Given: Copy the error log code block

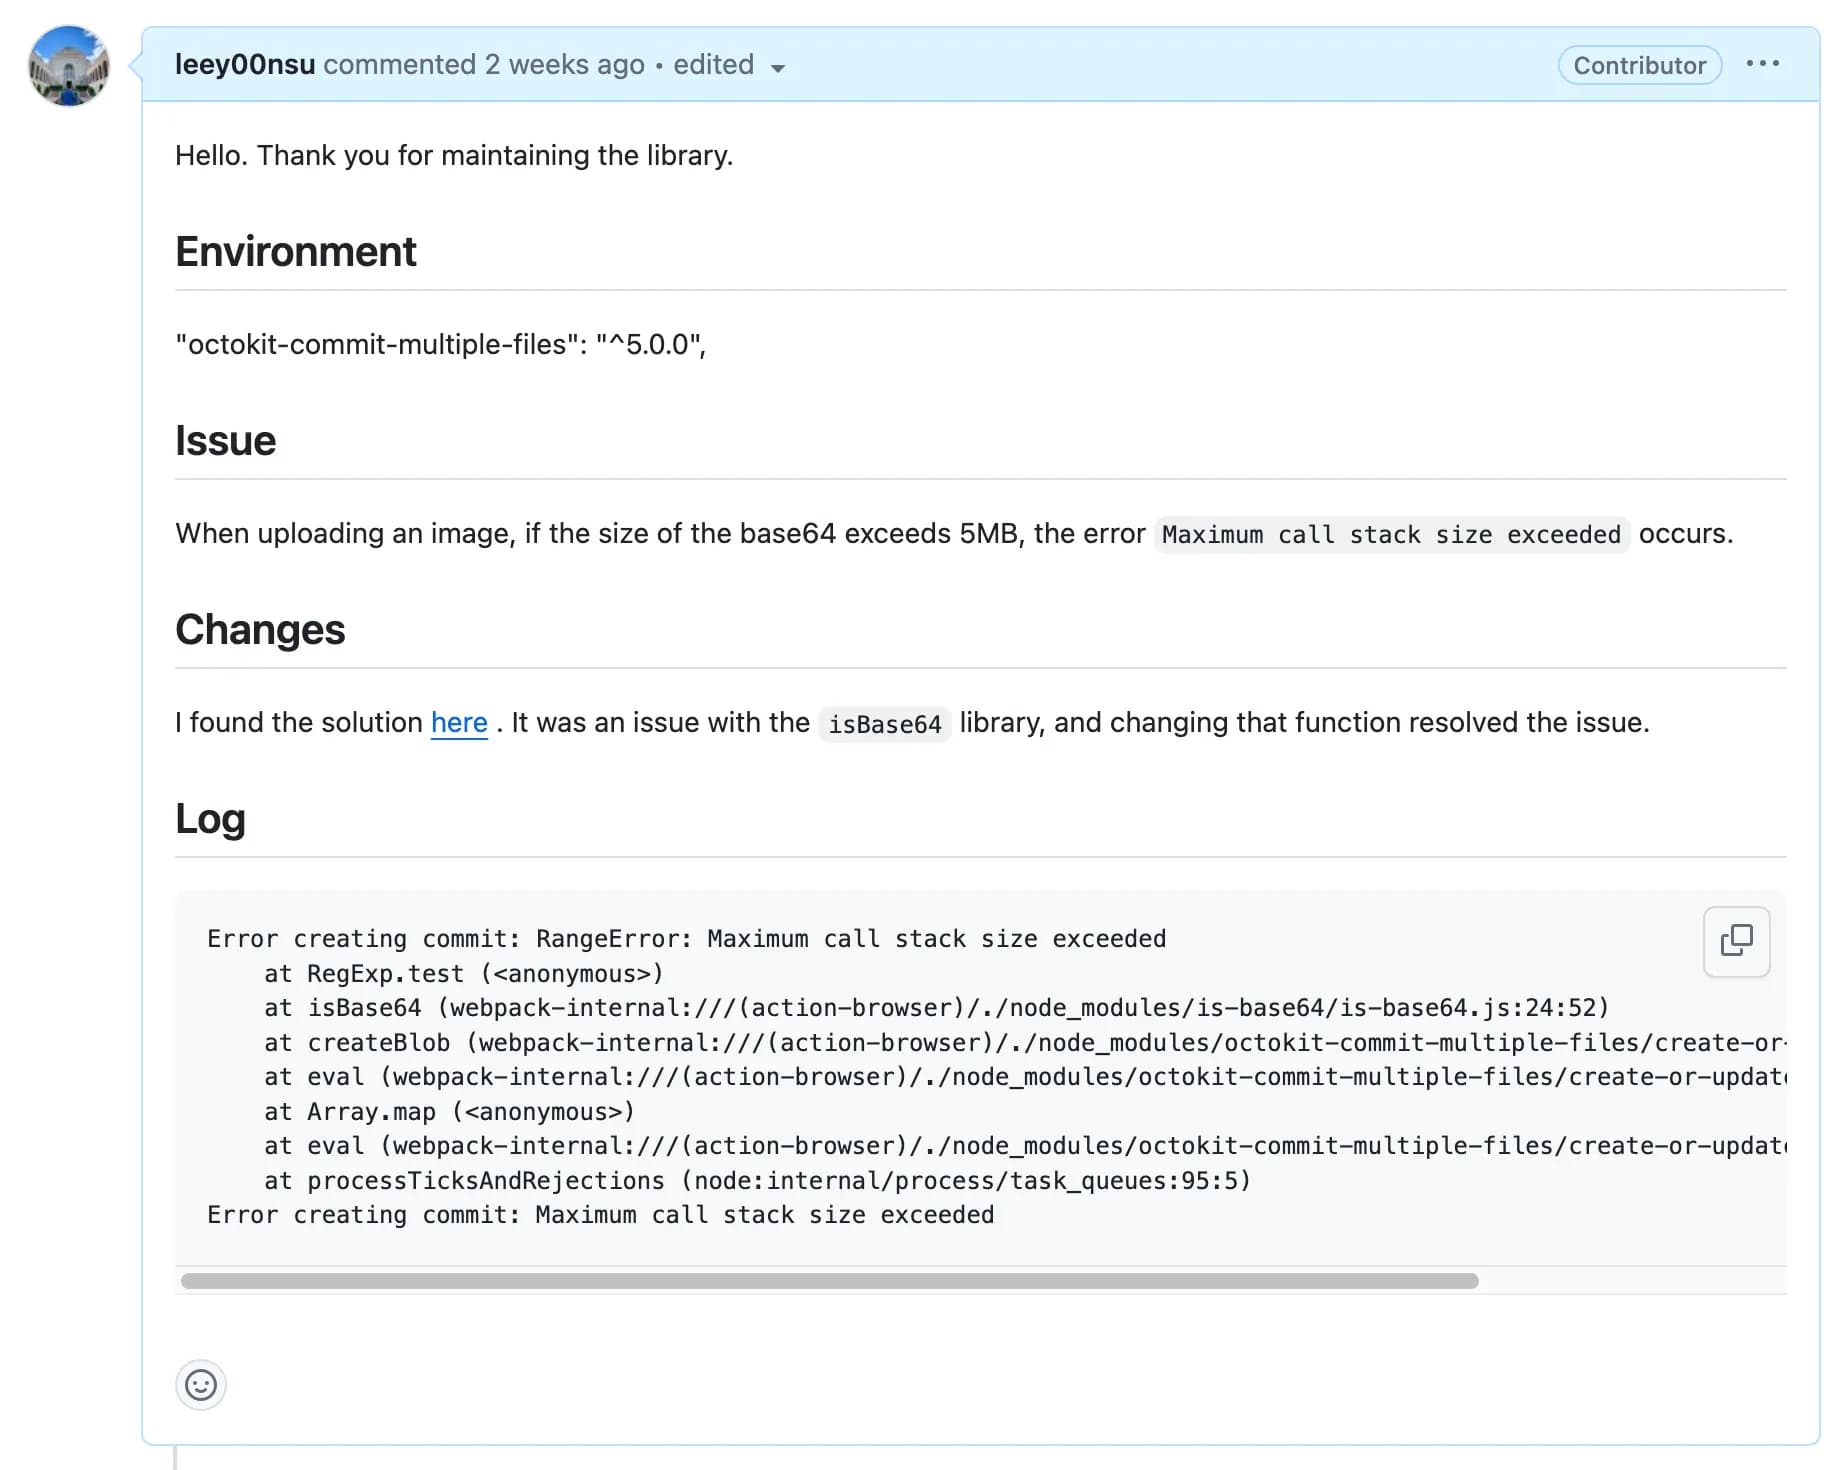Looking at the screenshot, I should 1736,941.
